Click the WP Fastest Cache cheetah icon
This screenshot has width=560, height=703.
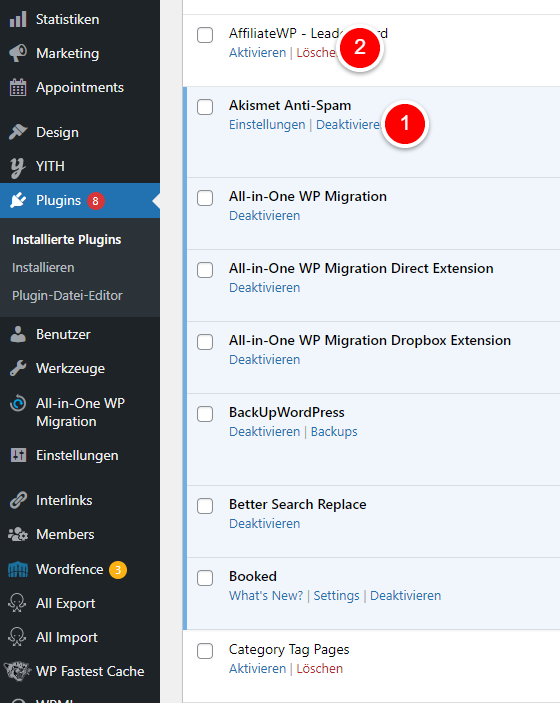(x=17, y=671)
